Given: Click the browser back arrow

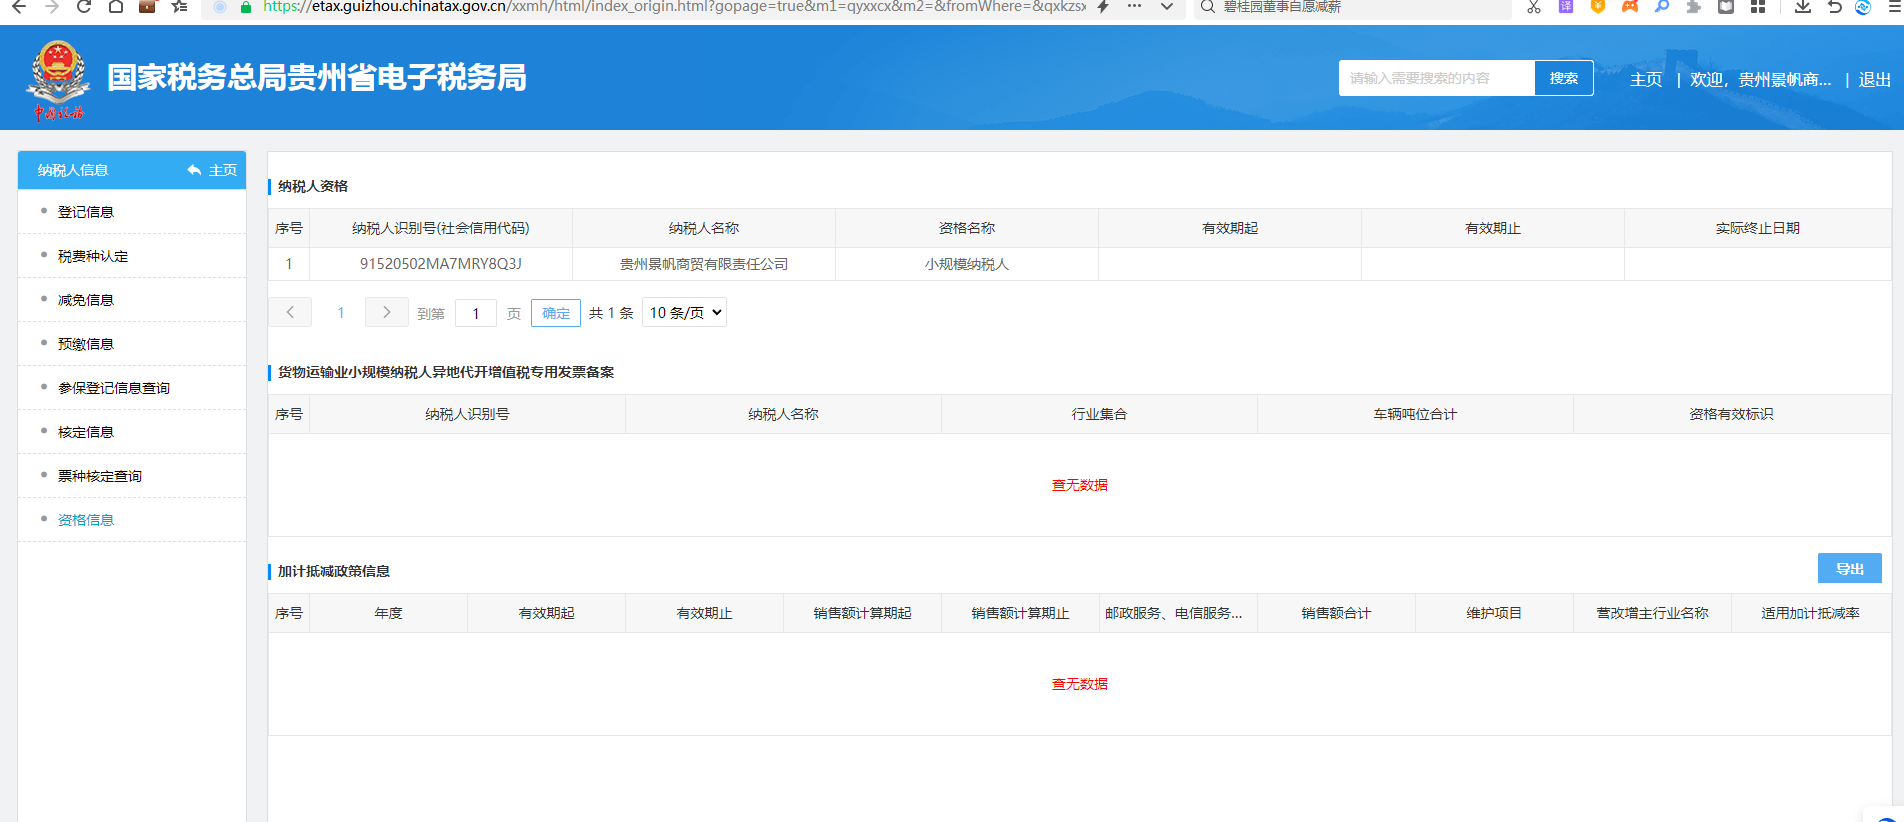Looking at the screenshot, I should (18, 6).
